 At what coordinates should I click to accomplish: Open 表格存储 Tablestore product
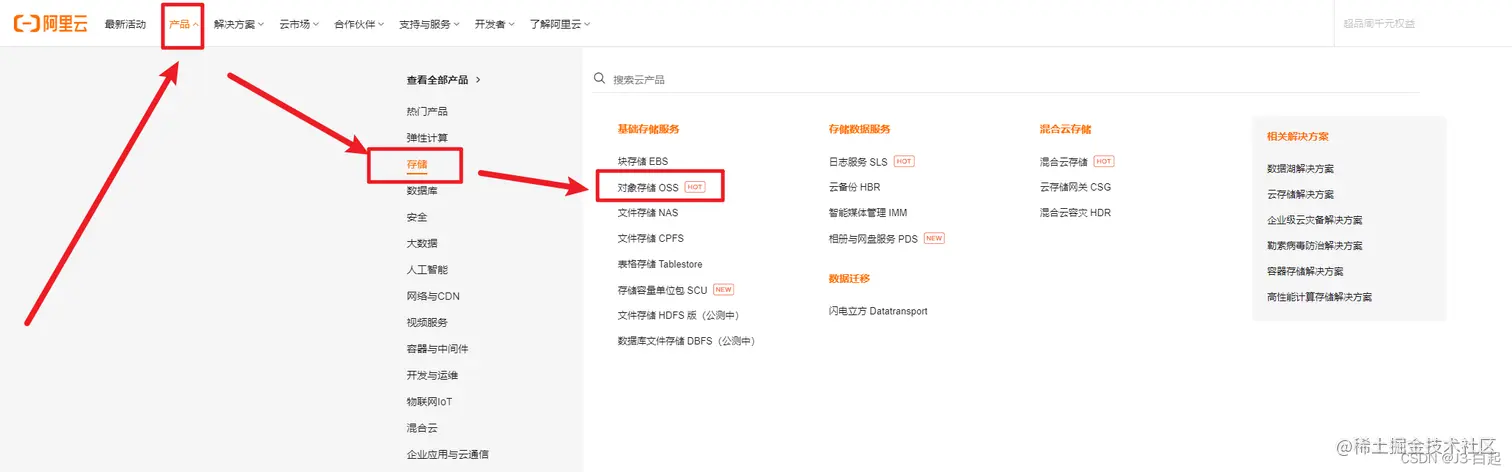(660, 264)
